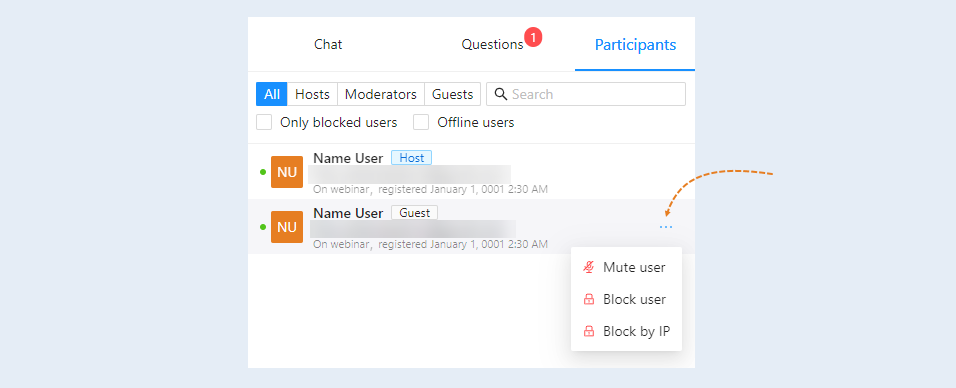Filter participants by All
The width and height of the screenshot is (956, 388).
[x=271, y=95]
